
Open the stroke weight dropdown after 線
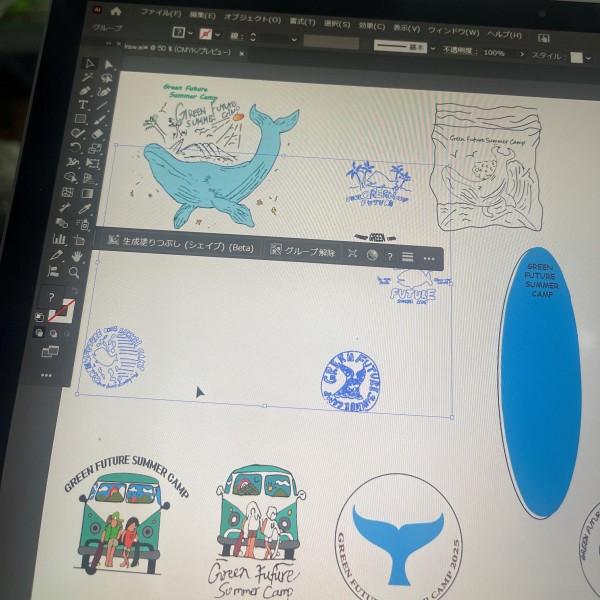293,39
